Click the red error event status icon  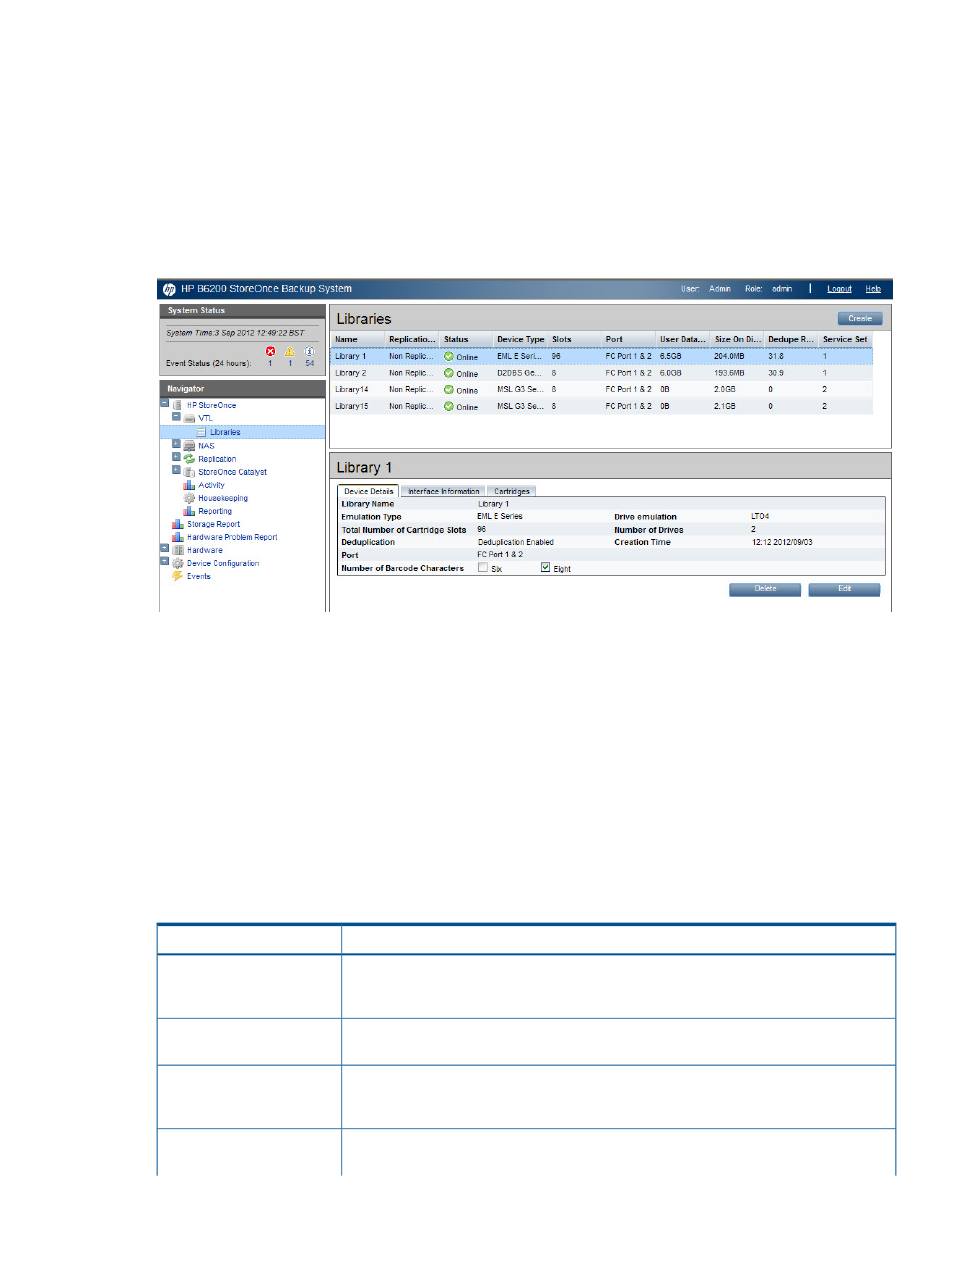pyautogui.click(x=270, y=351)
